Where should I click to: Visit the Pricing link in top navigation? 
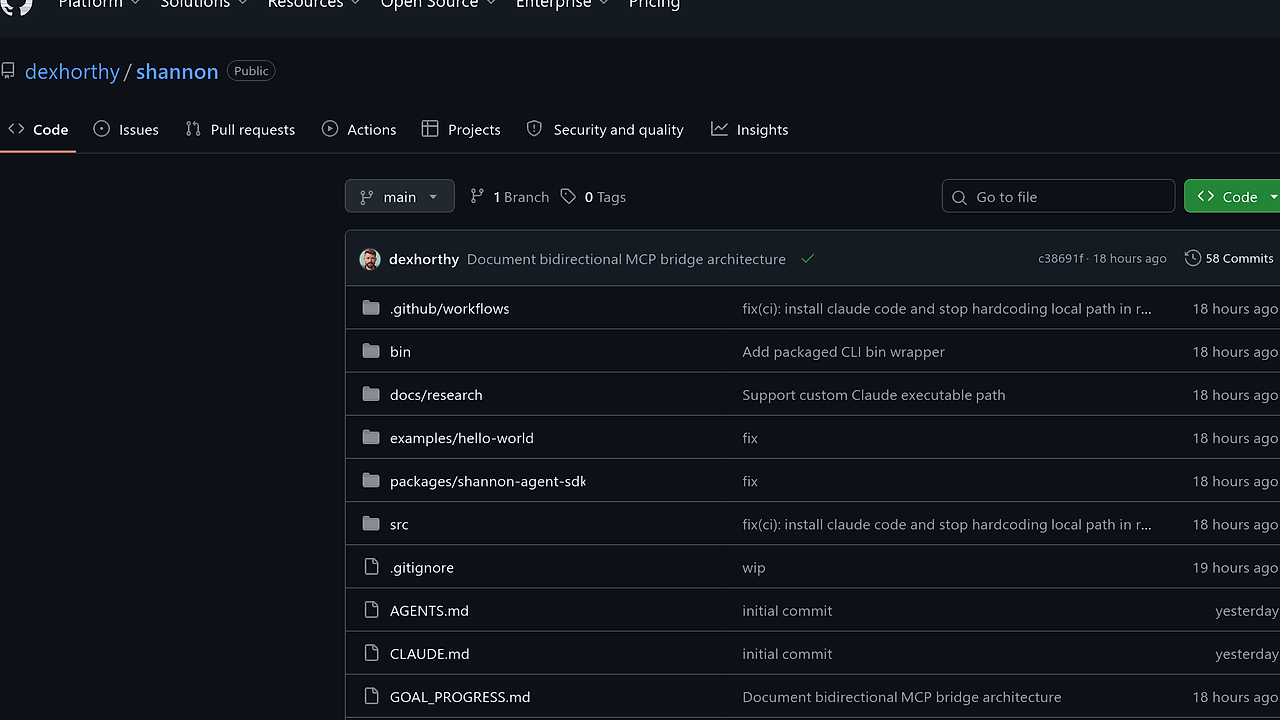(654, 5)
